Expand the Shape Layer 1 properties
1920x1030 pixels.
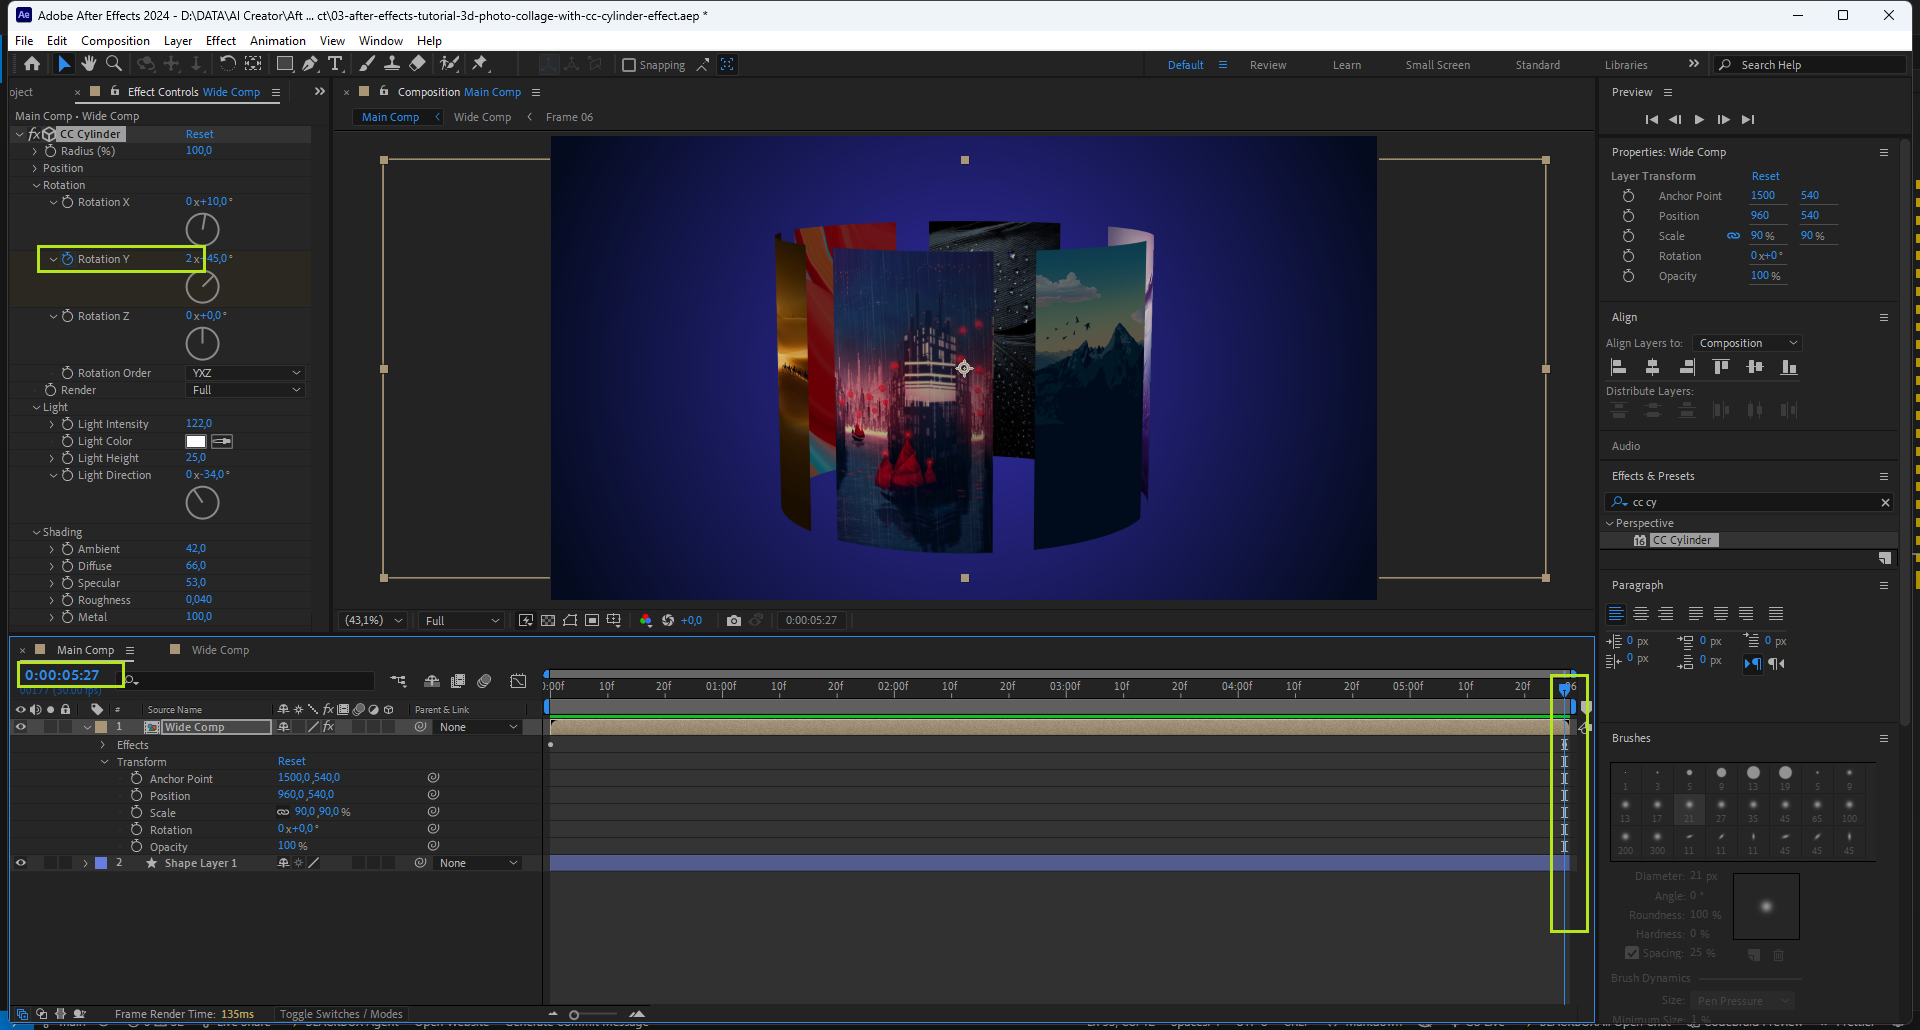(x=86, y=863)
